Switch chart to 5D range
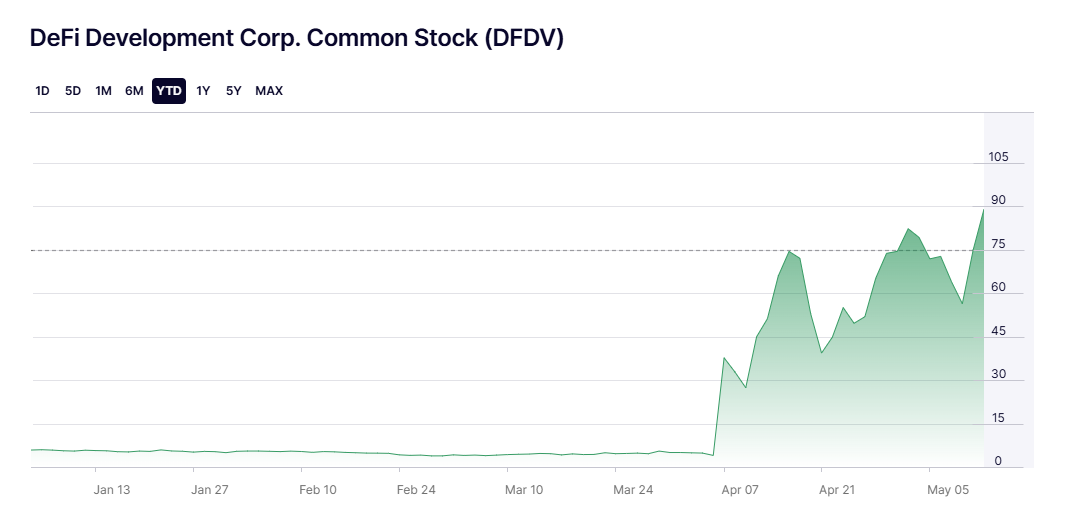 coord(73,91)
